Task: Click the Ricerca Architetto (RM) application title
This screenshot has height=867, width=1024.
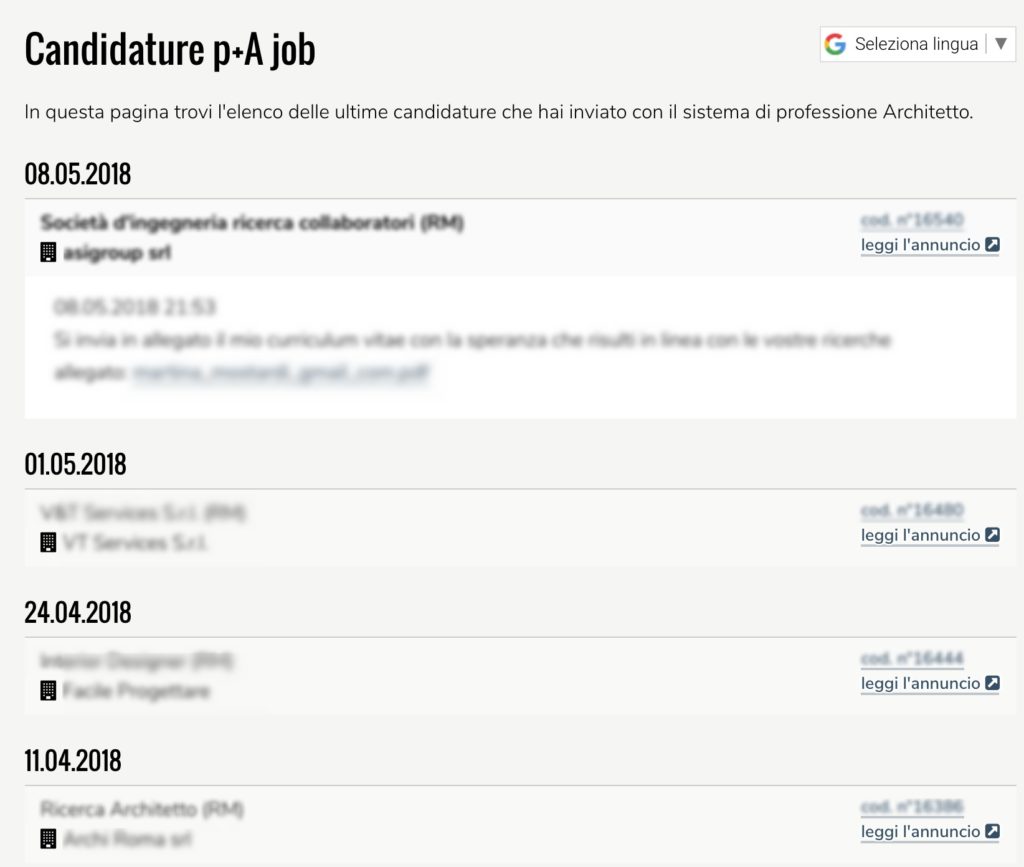Action: point(142,809)
